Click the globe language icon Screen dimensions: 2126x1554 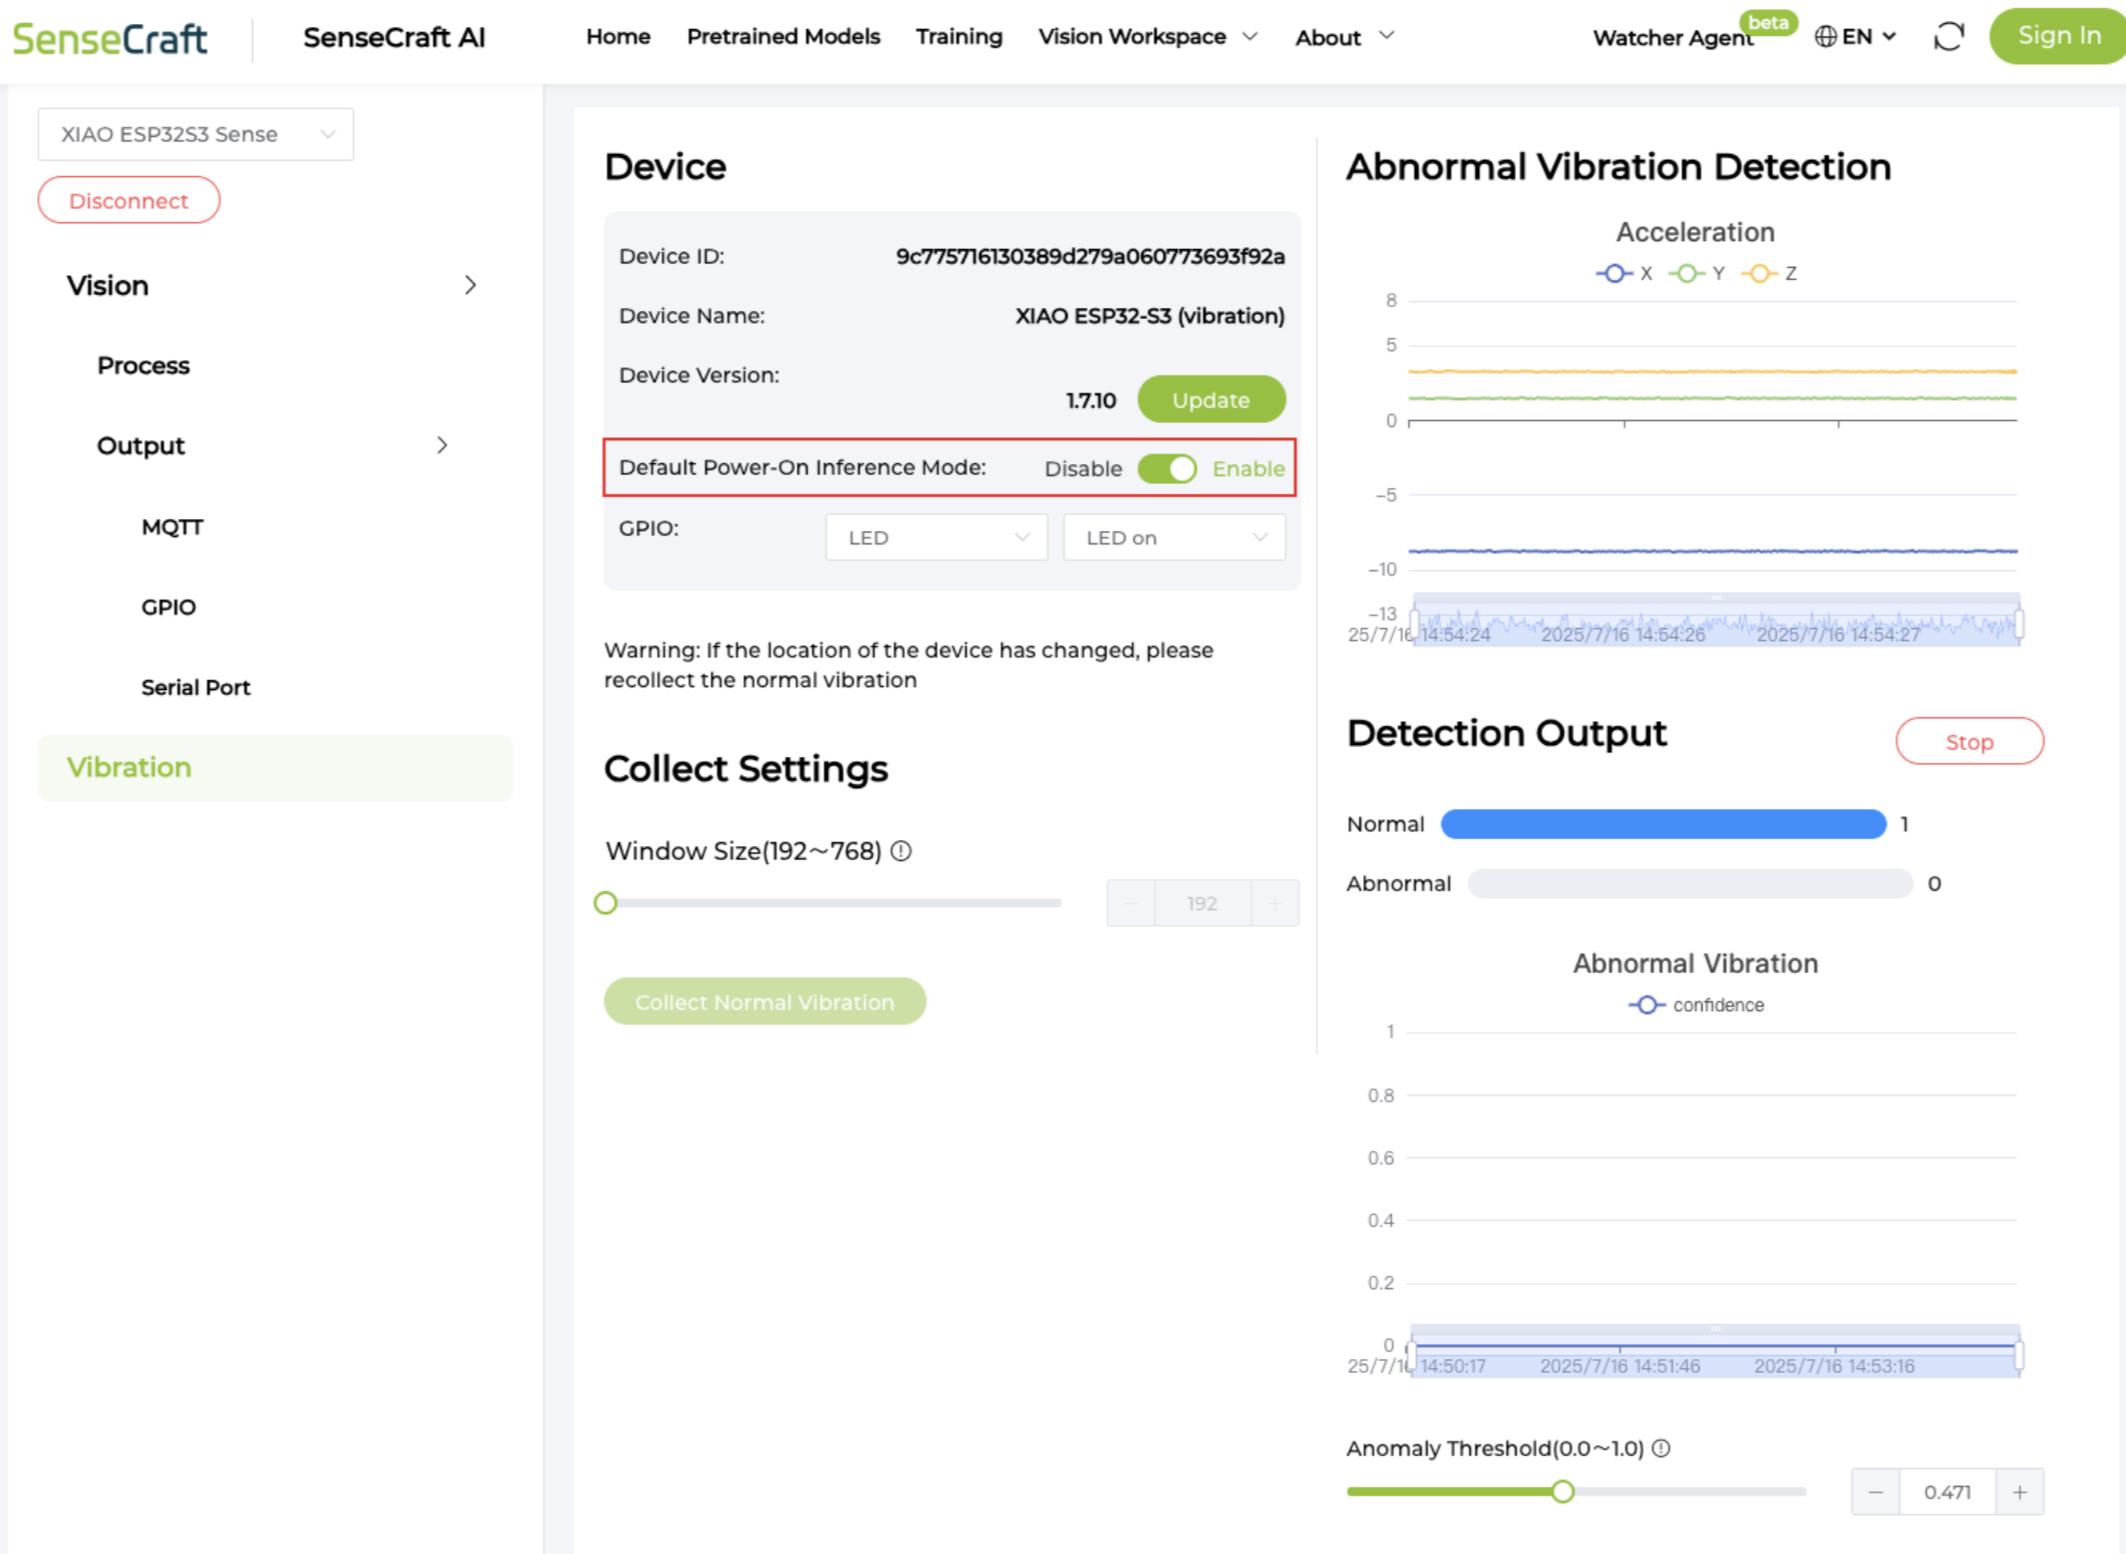coord(1825,37)
